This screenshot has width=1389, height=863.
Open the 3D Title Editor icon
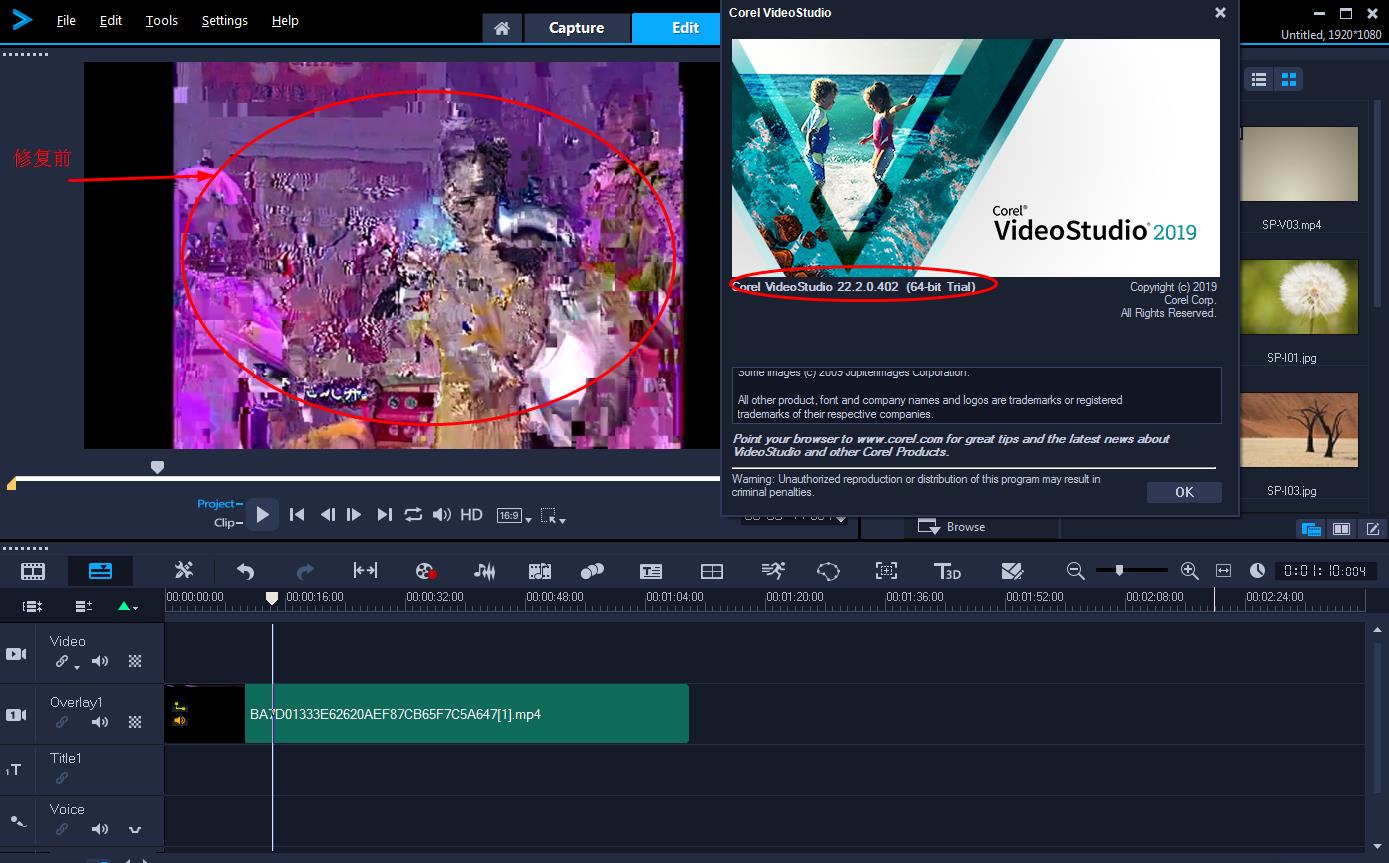click(x=946, y=571)
